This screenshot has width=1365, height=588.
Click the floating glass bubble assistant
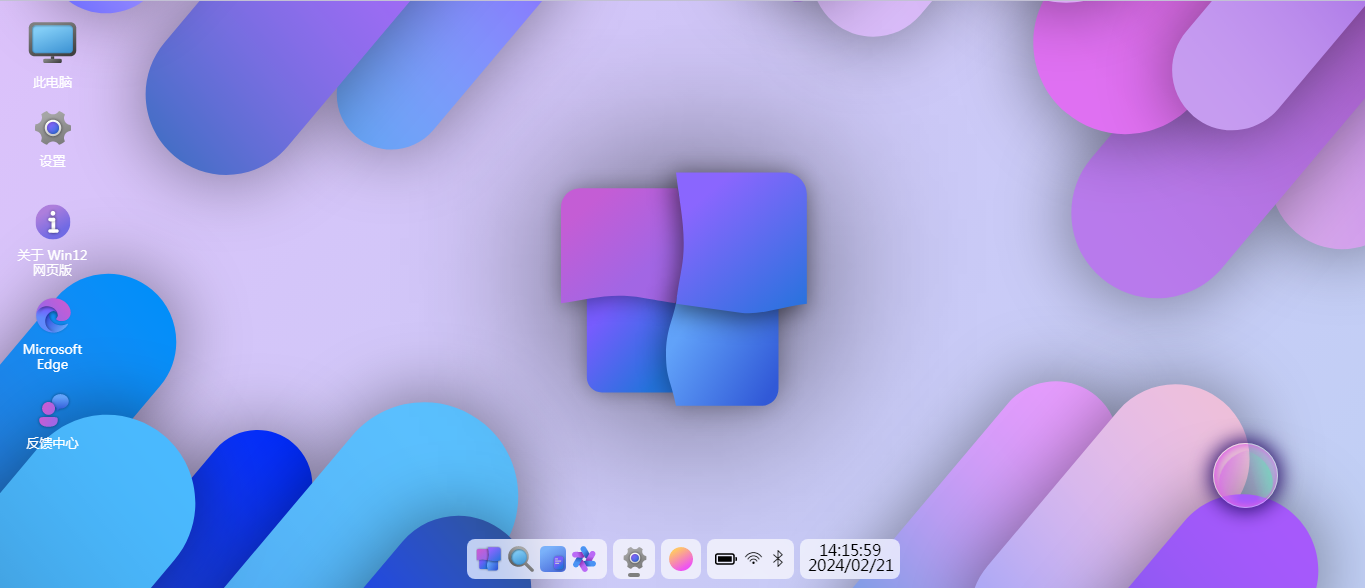point(1245,475)
